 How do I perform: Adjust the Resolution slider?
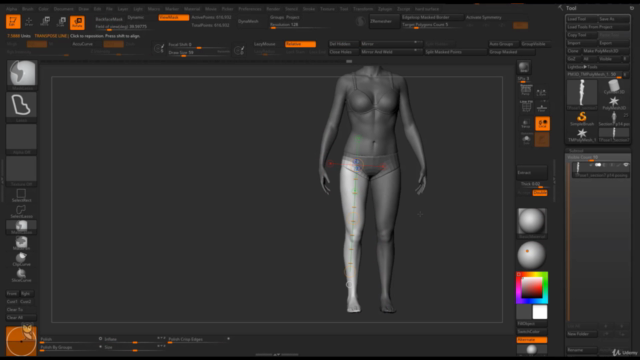(x=299, y=25)
